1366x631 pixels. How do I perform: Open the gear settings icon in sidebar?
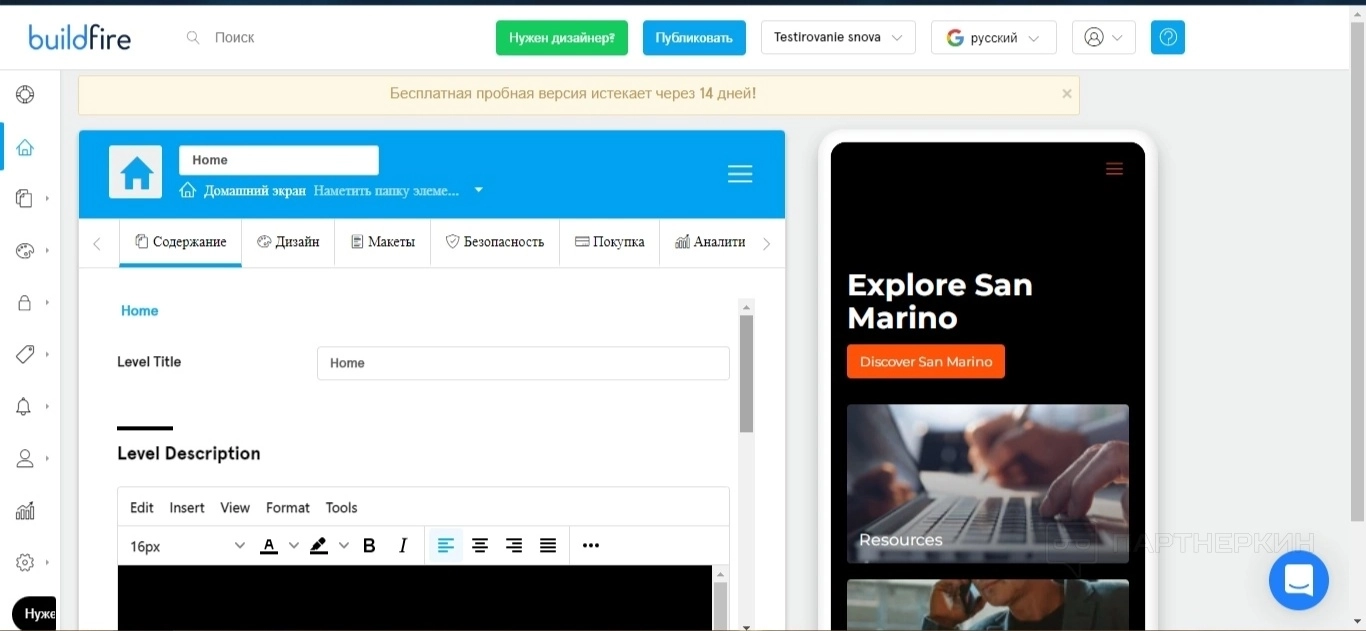(x=25, y=562)
